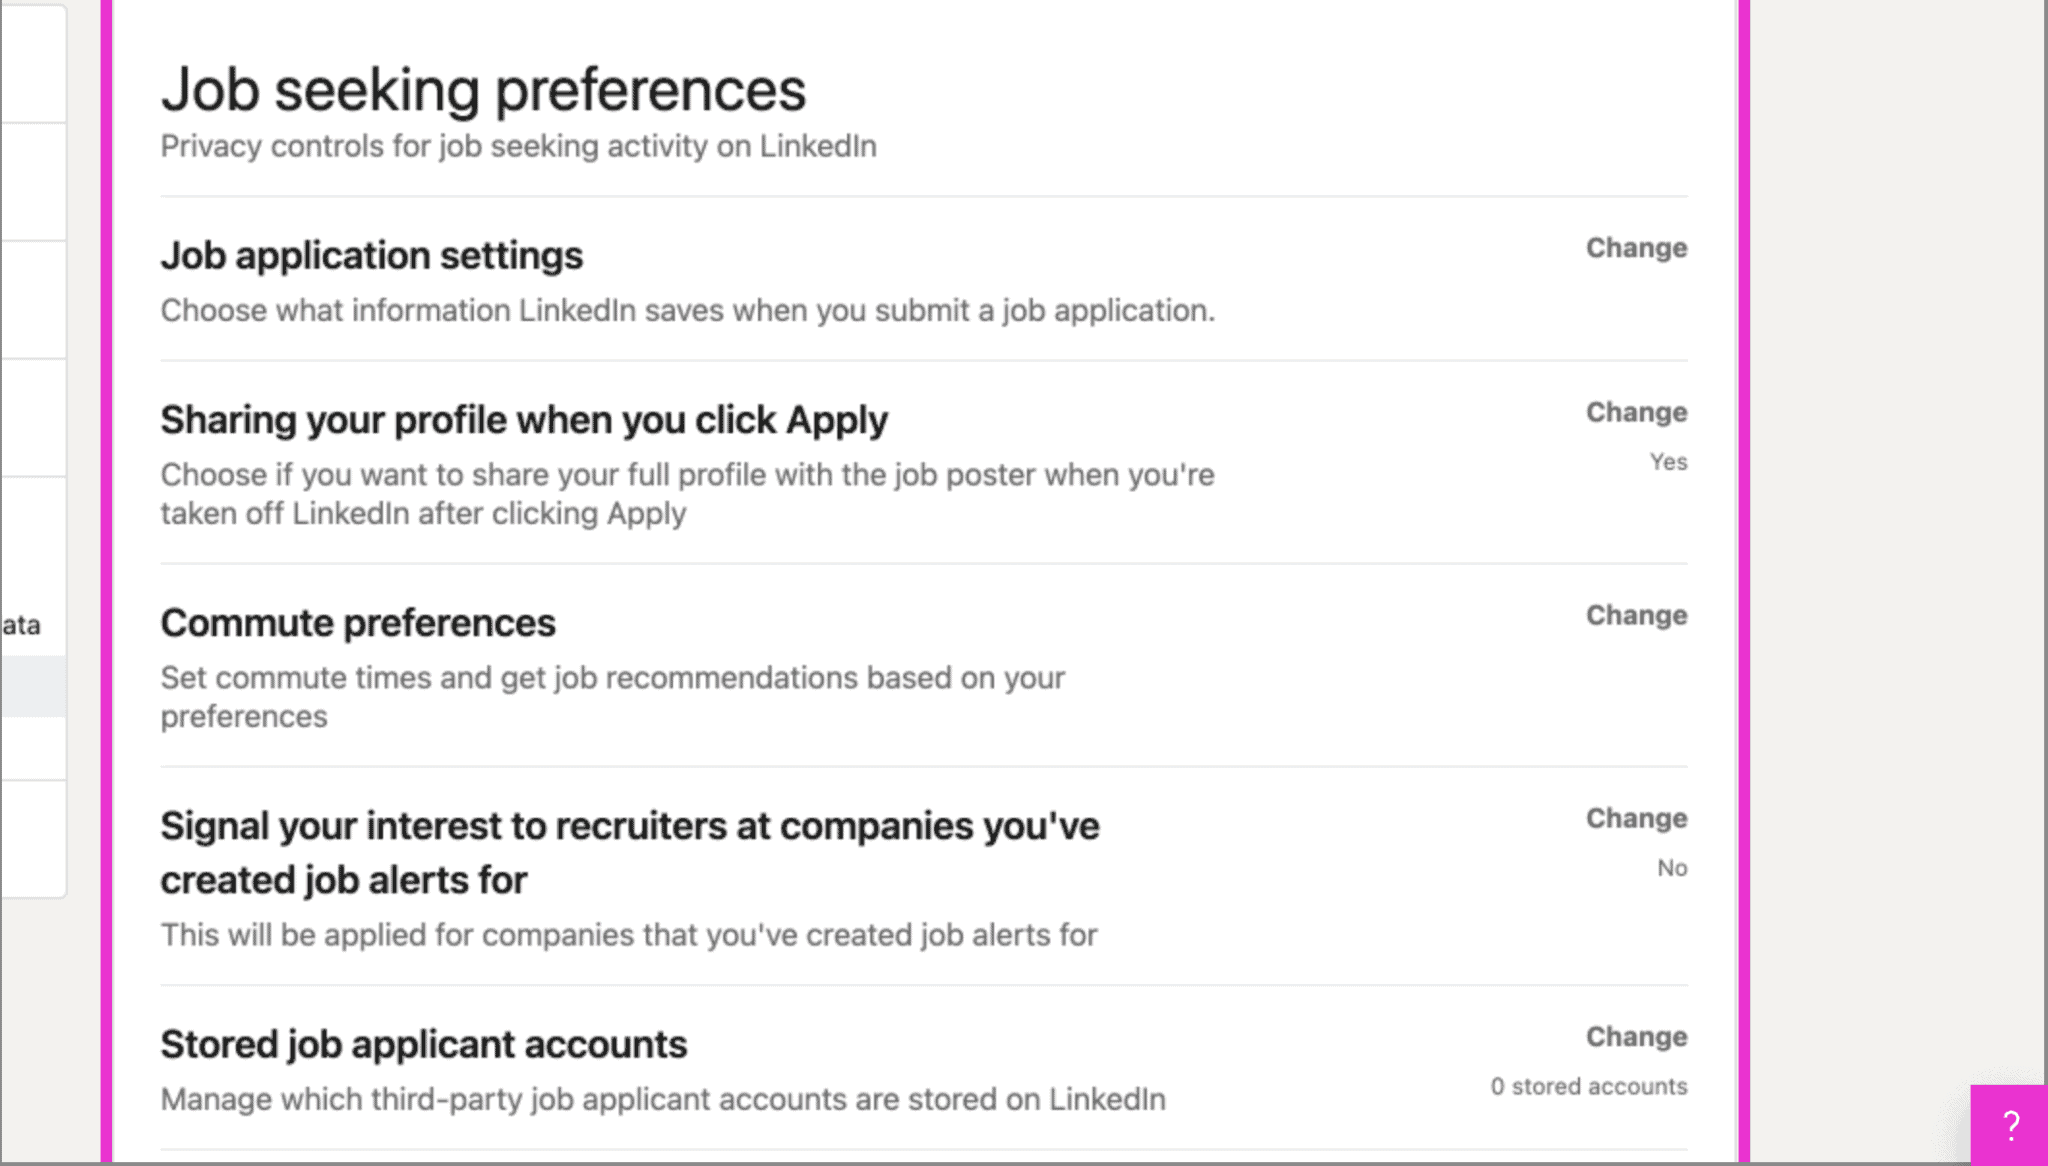Select the Job application settings heading

(x=372, y=256)
